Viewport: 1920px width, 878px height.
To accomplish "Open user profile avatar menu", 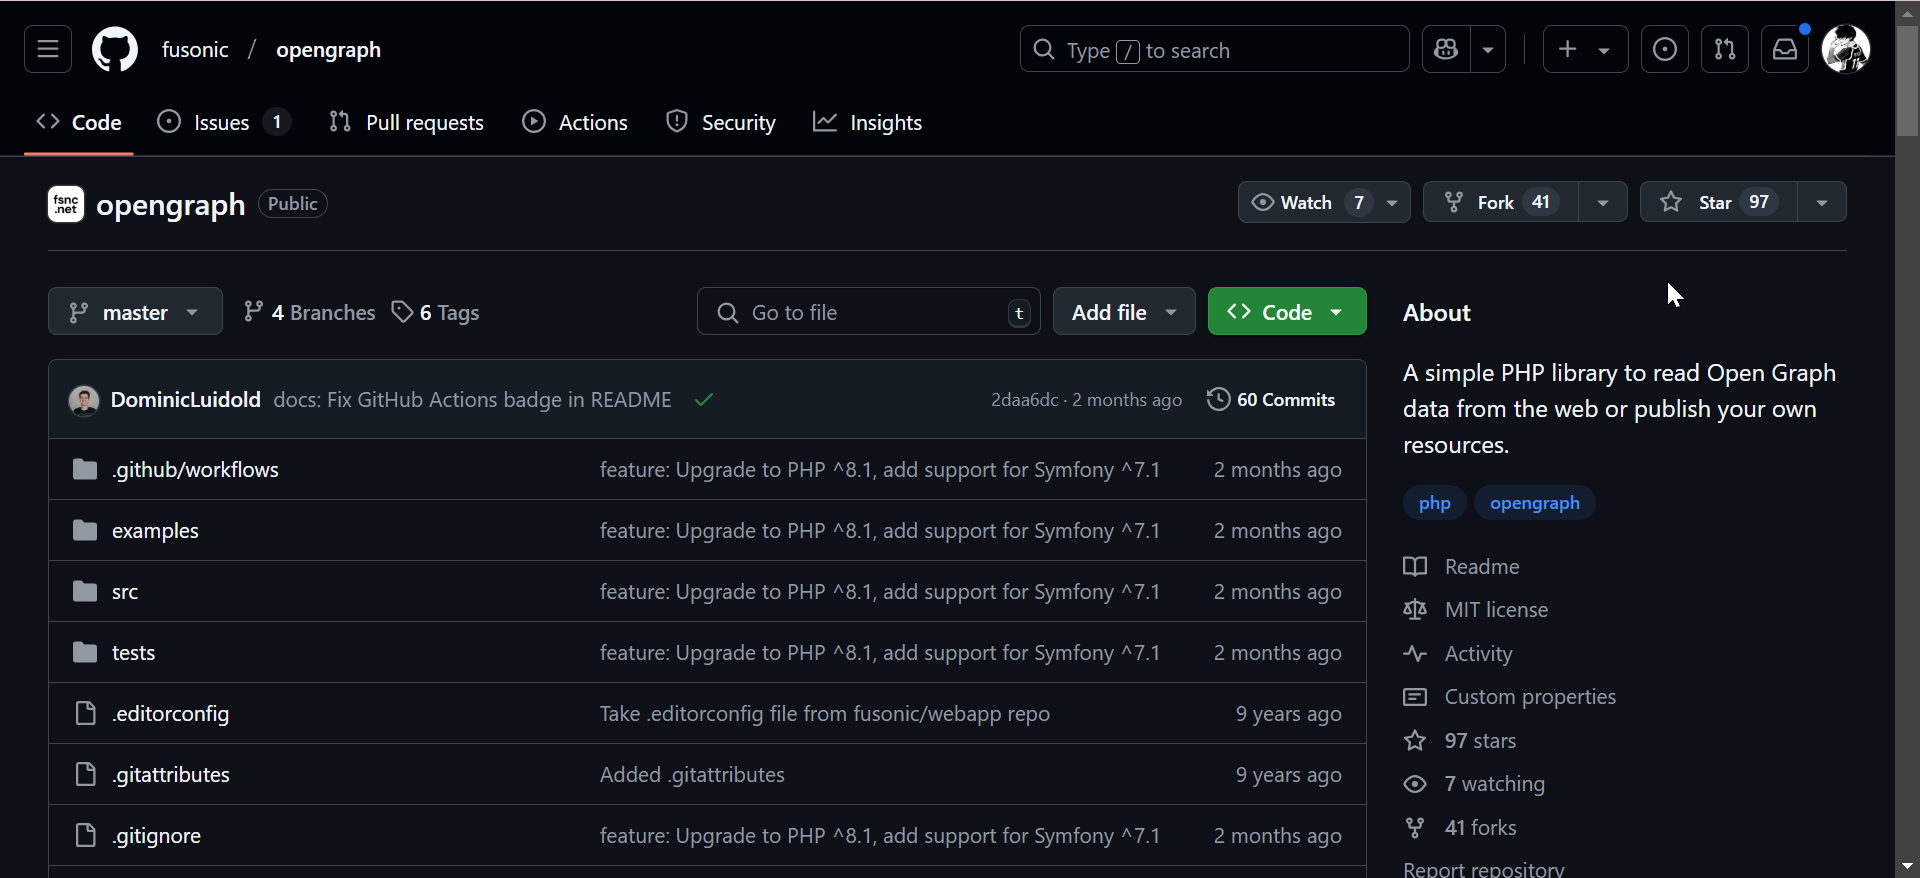I will tap(1846, 49).
